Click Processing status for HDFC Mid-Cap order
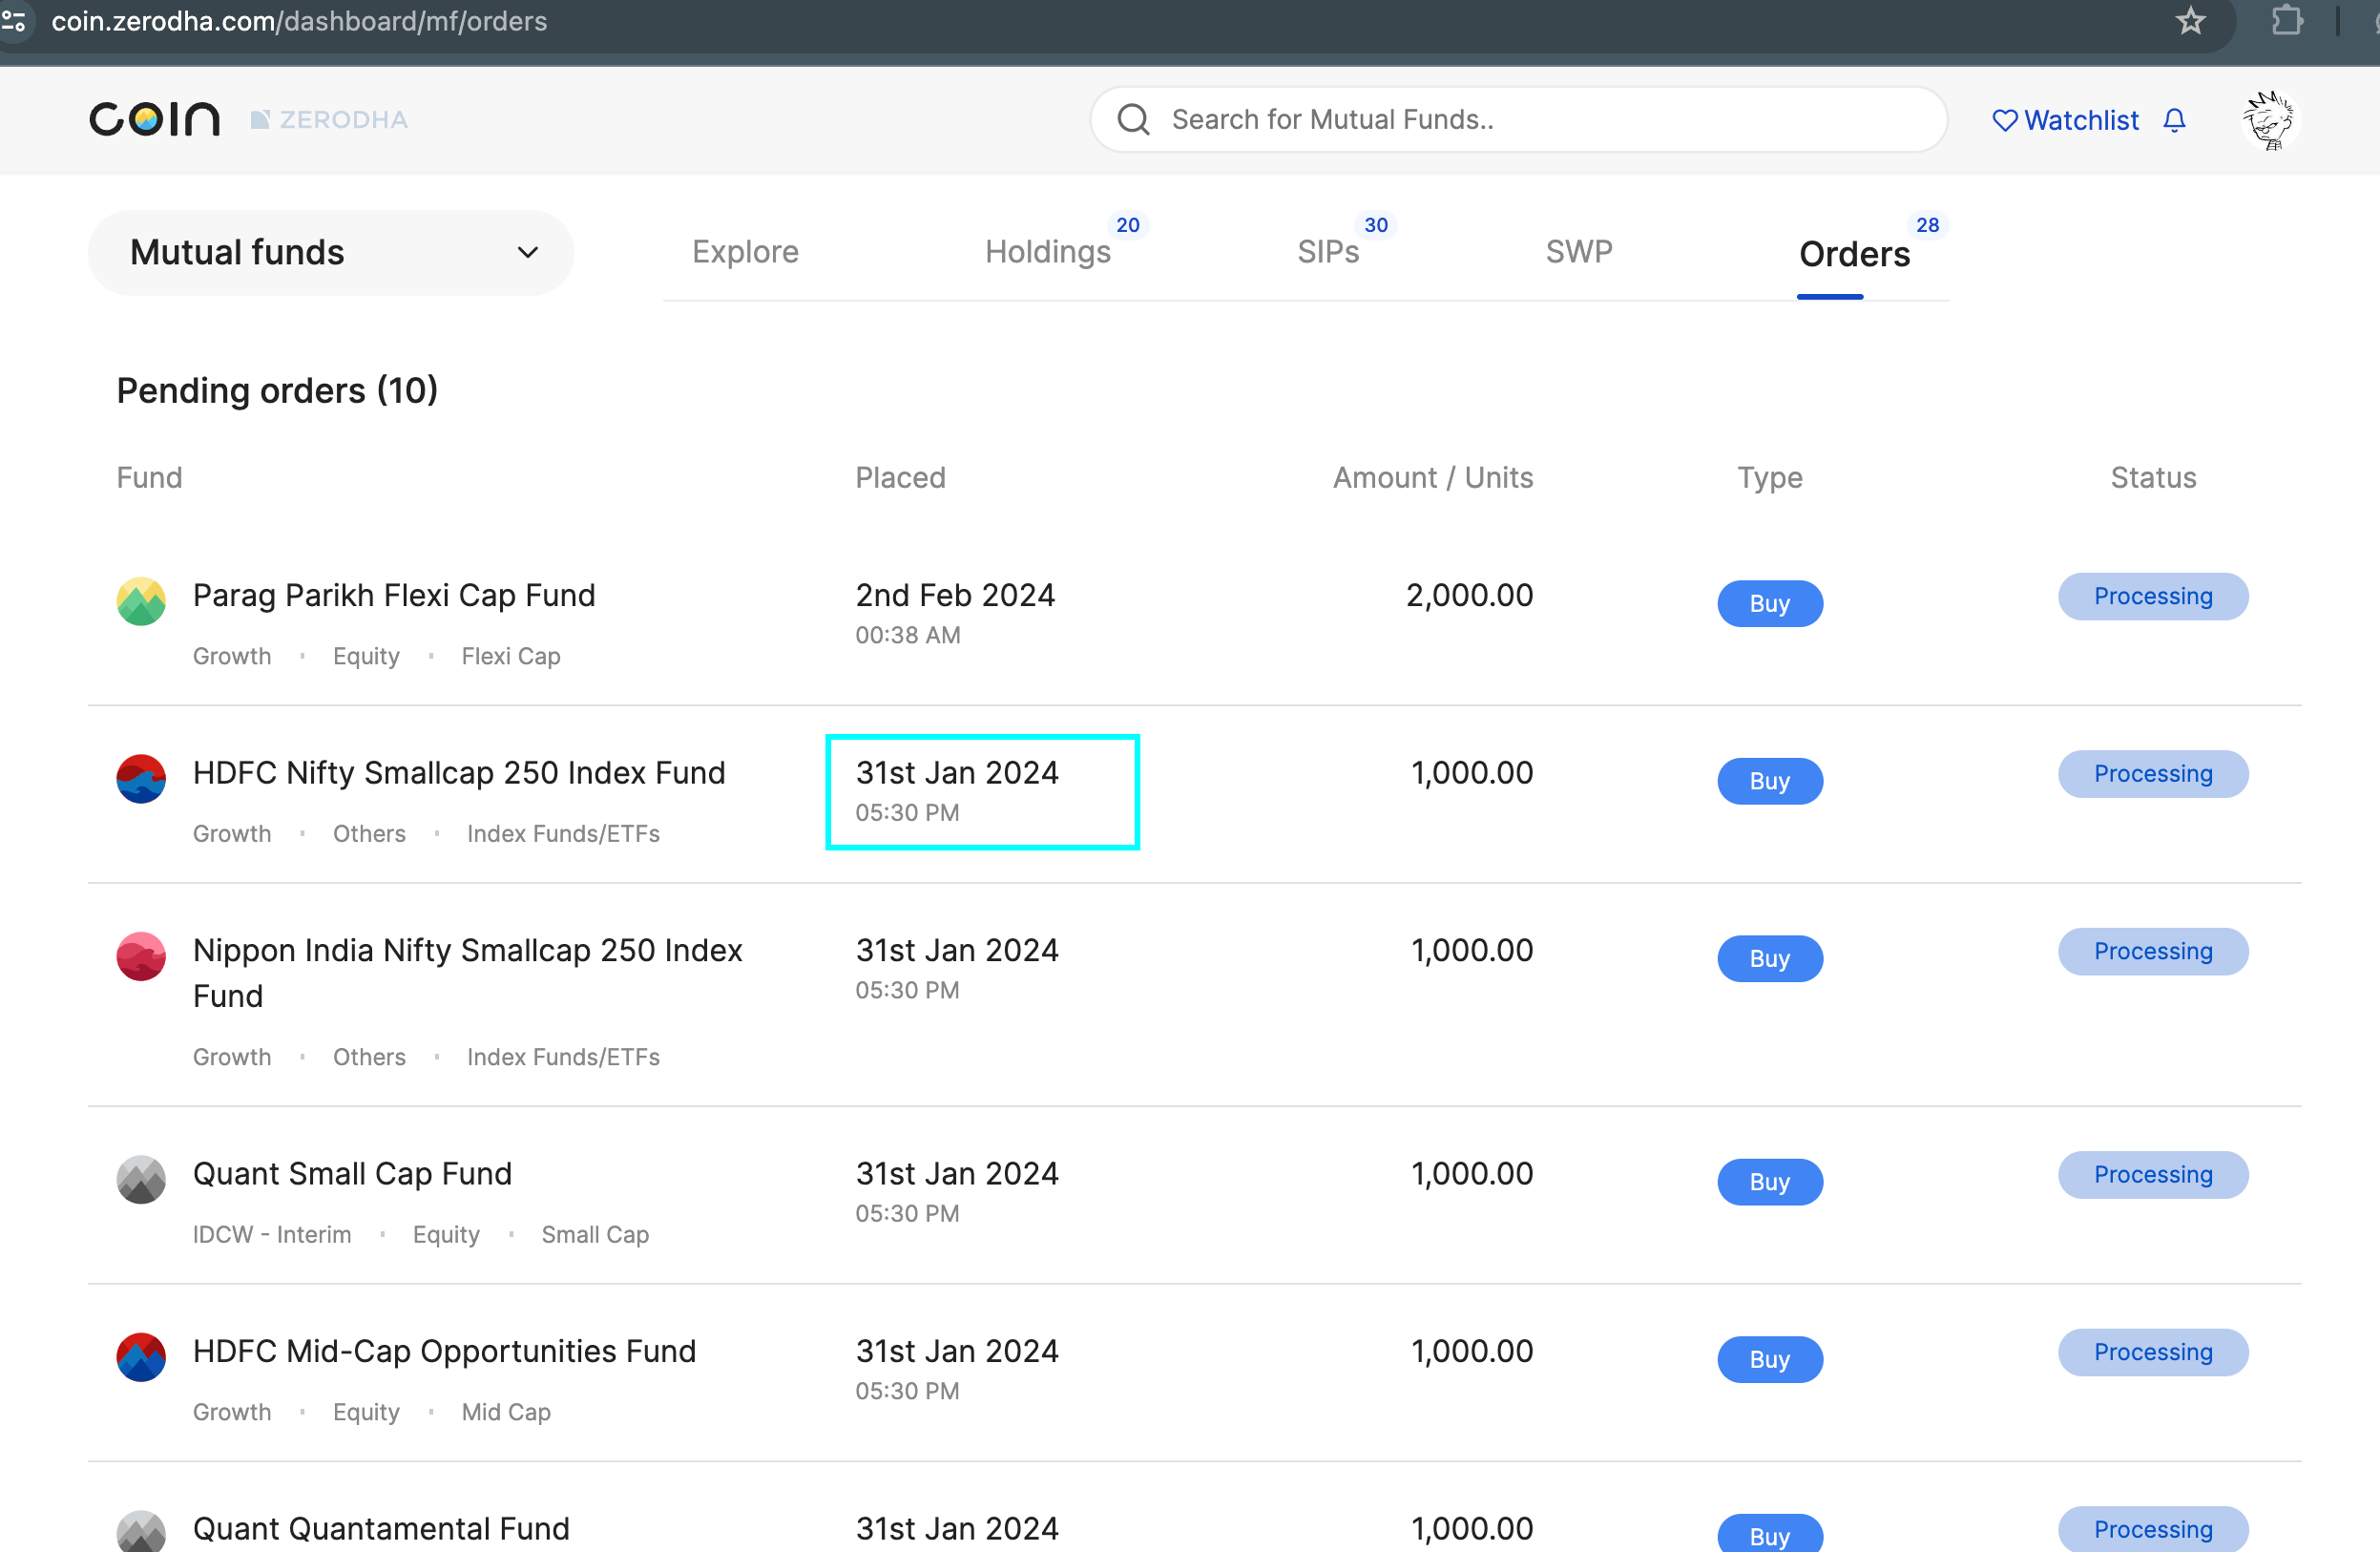Viewport: 2380px width, 1552px height. 2153,1352
